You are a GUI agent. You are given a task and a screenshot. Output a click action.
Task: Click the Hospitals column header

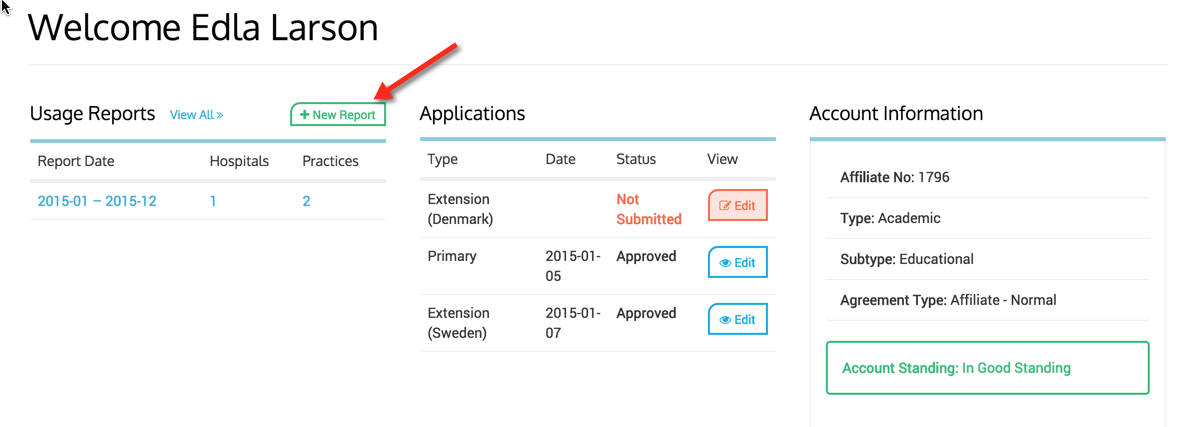click(239, 161)
